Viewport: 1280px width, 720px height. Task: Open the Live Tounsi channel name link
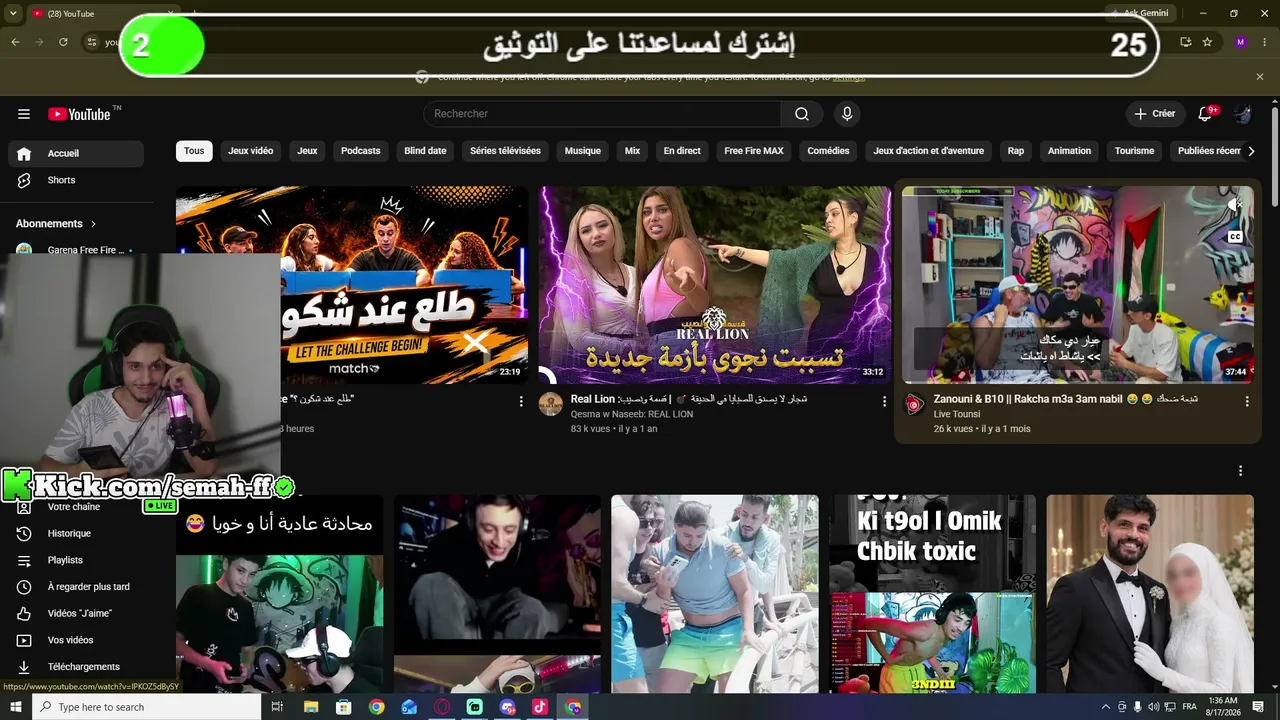coord(957,414)
